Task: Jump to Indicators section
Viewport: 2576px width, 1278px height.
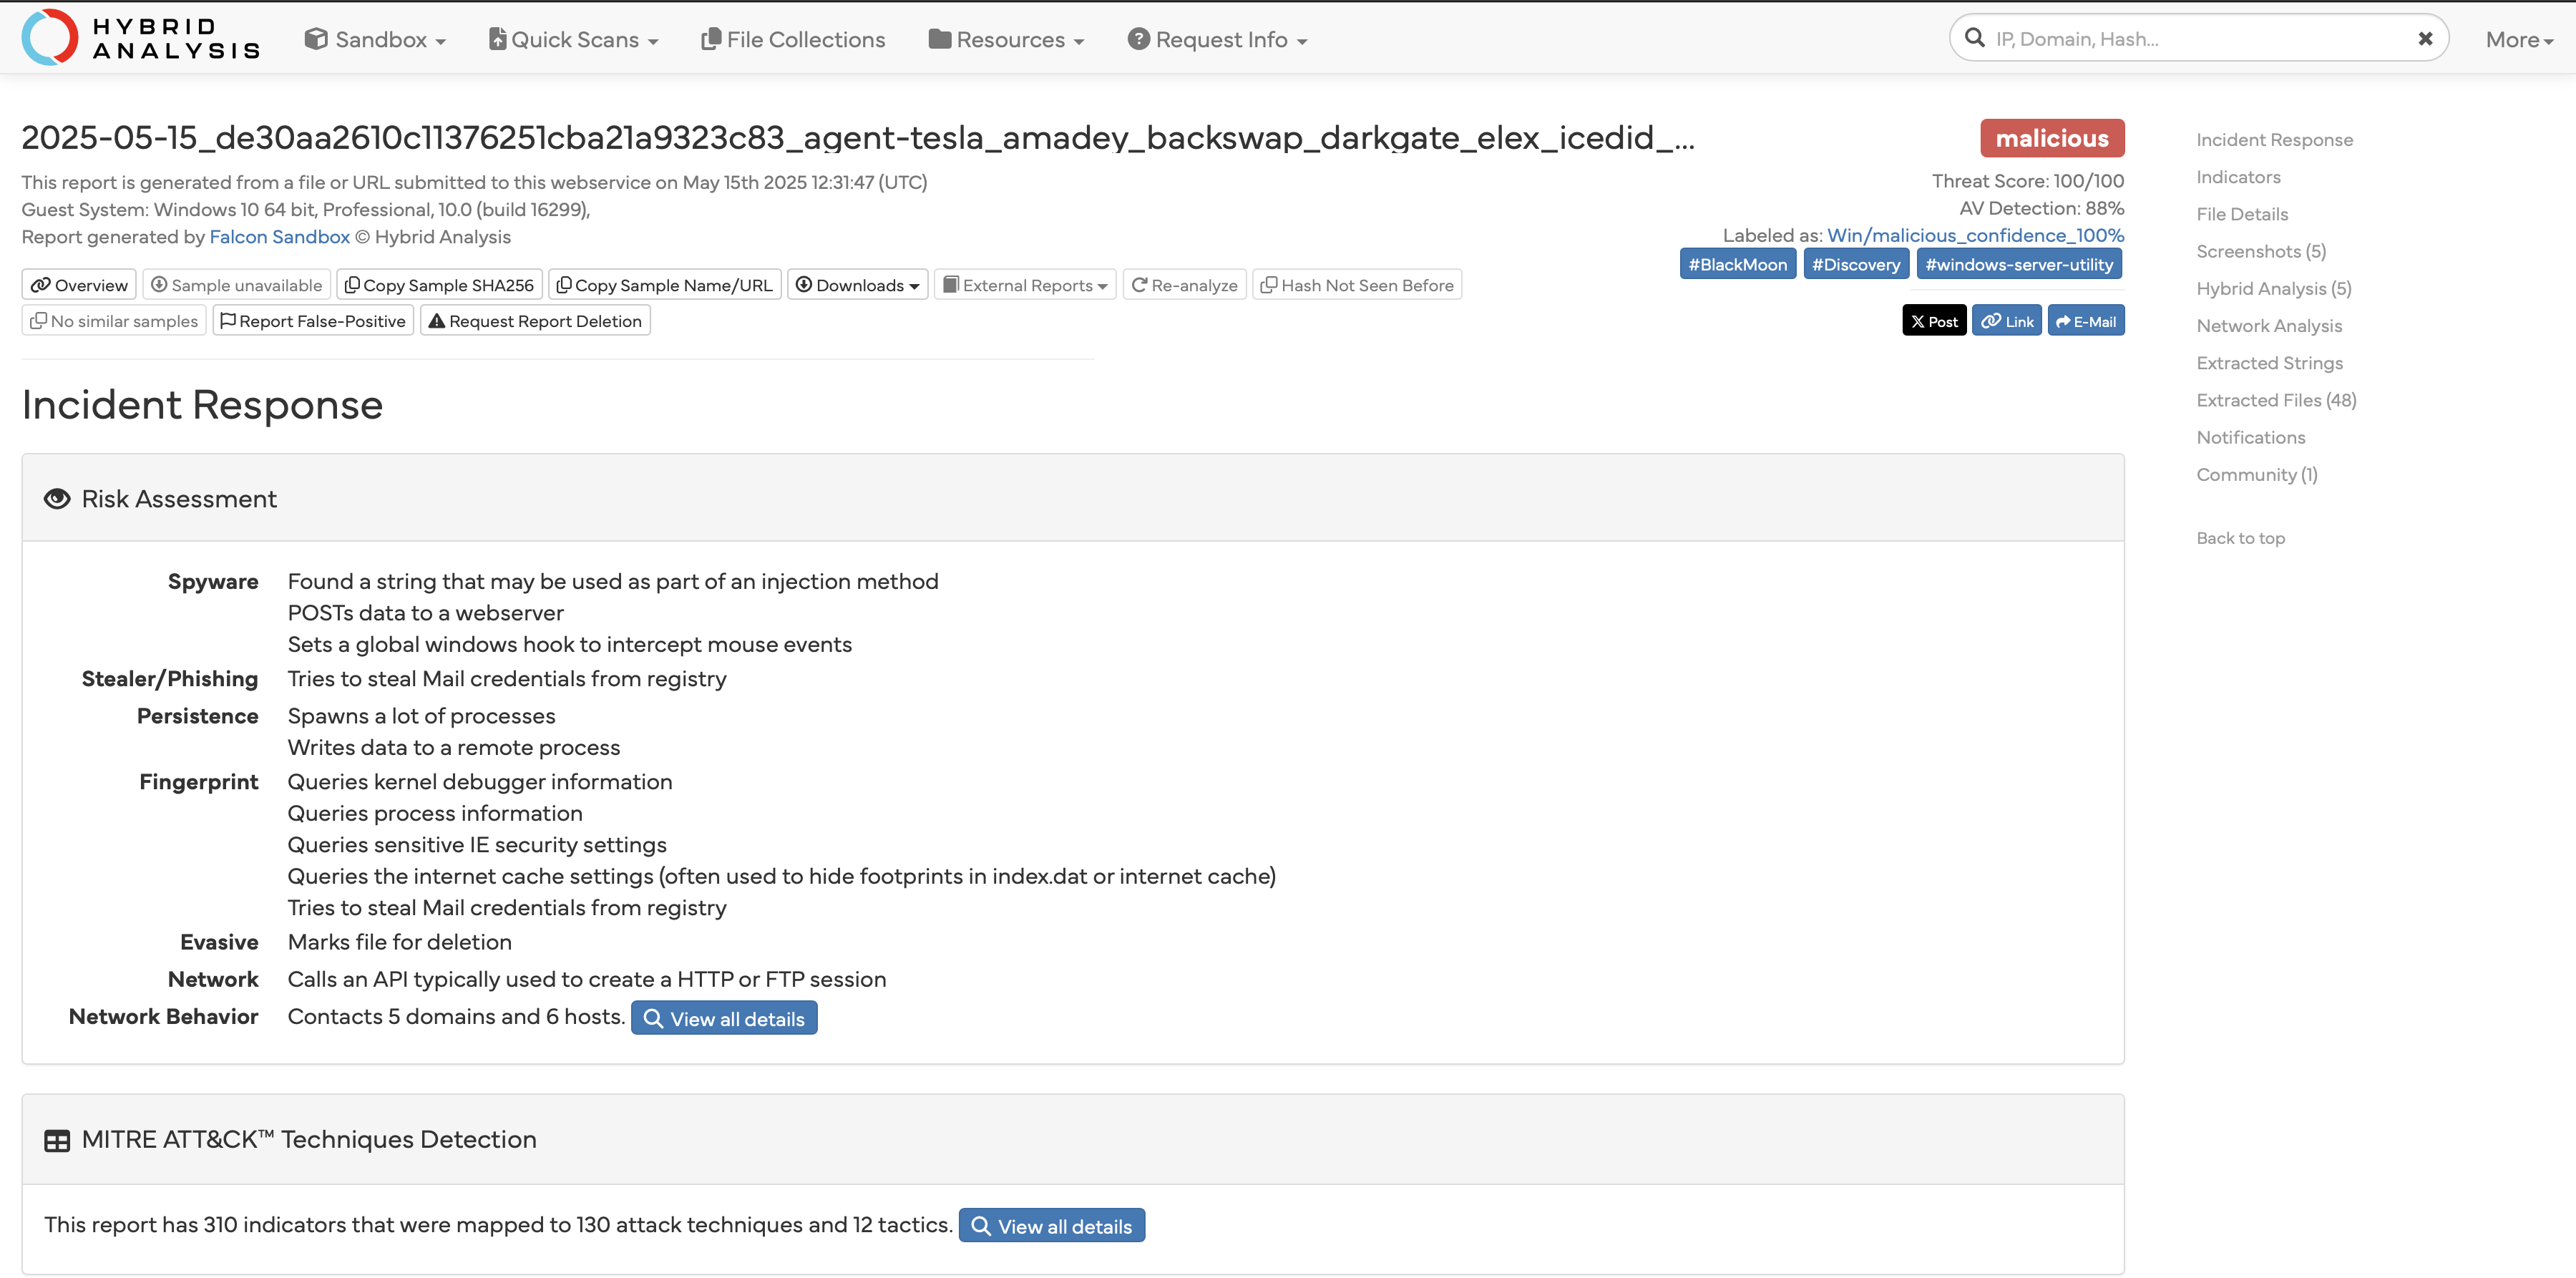Action: (2238, 177)
